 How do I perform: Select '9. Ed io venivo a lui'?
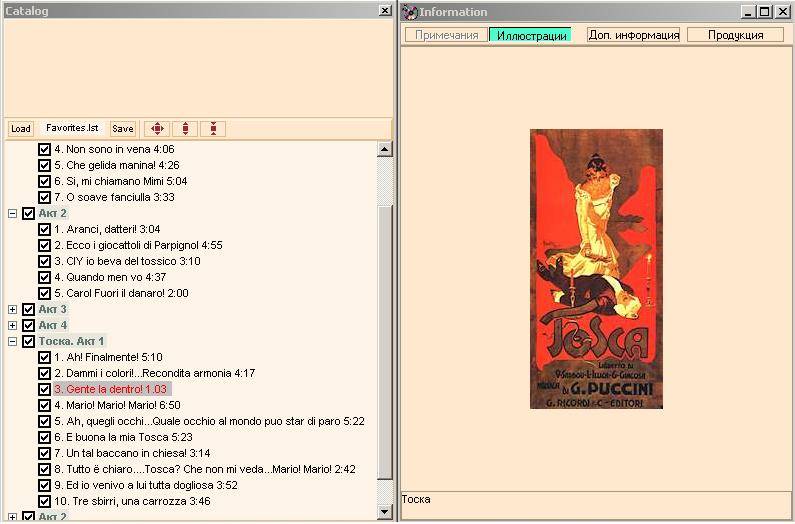click(146, 485)
